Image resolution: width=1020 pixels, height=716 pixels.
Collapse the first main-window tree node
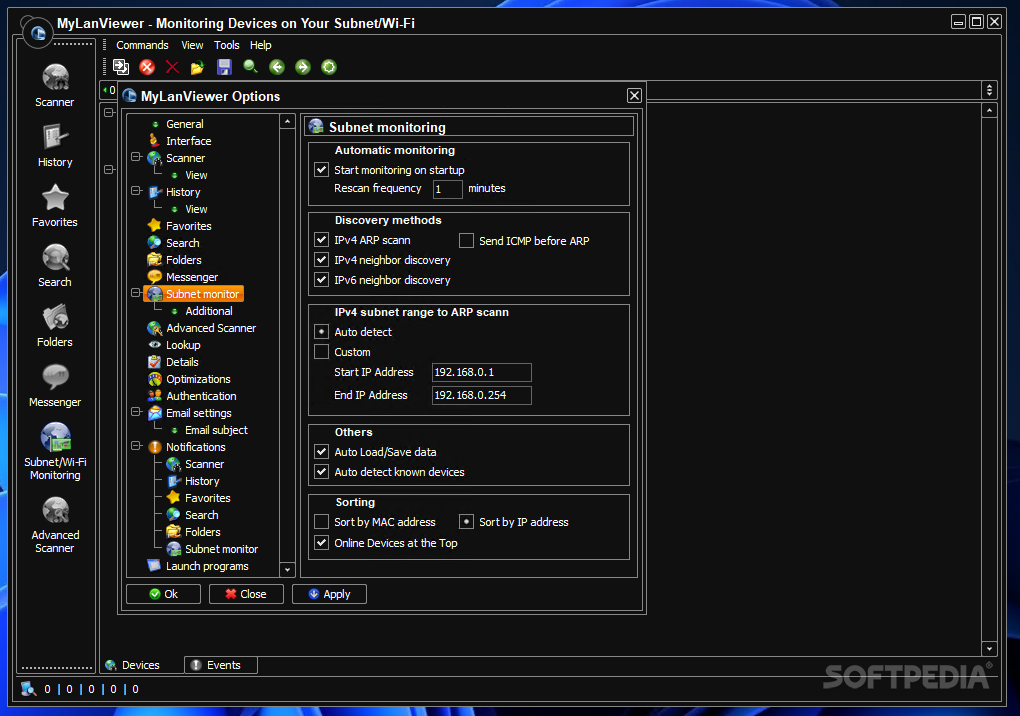tap(109, 113)
